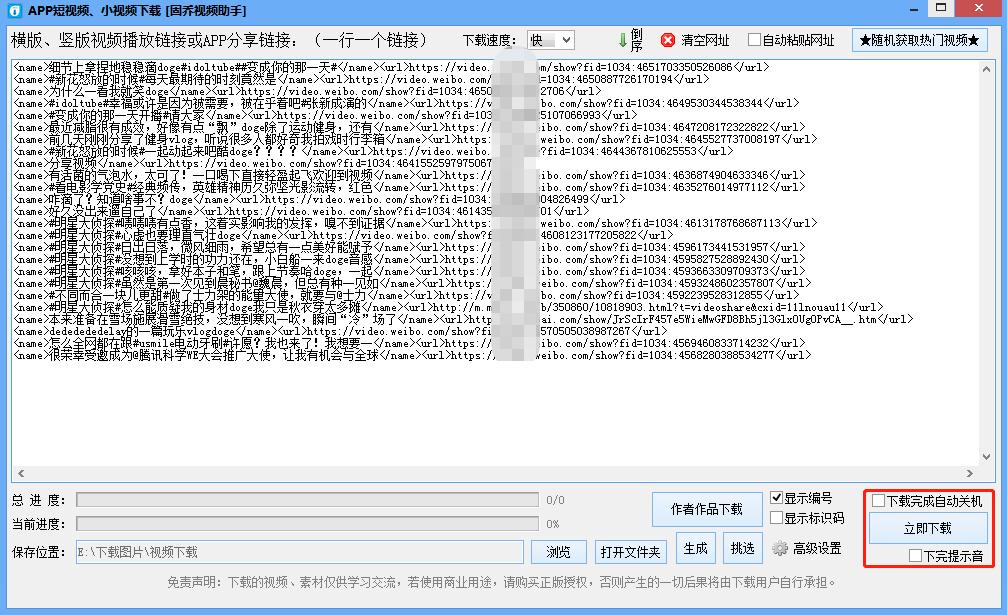Click the line starting #分享视频
1007x615 pixels.
tap(252, 163)
